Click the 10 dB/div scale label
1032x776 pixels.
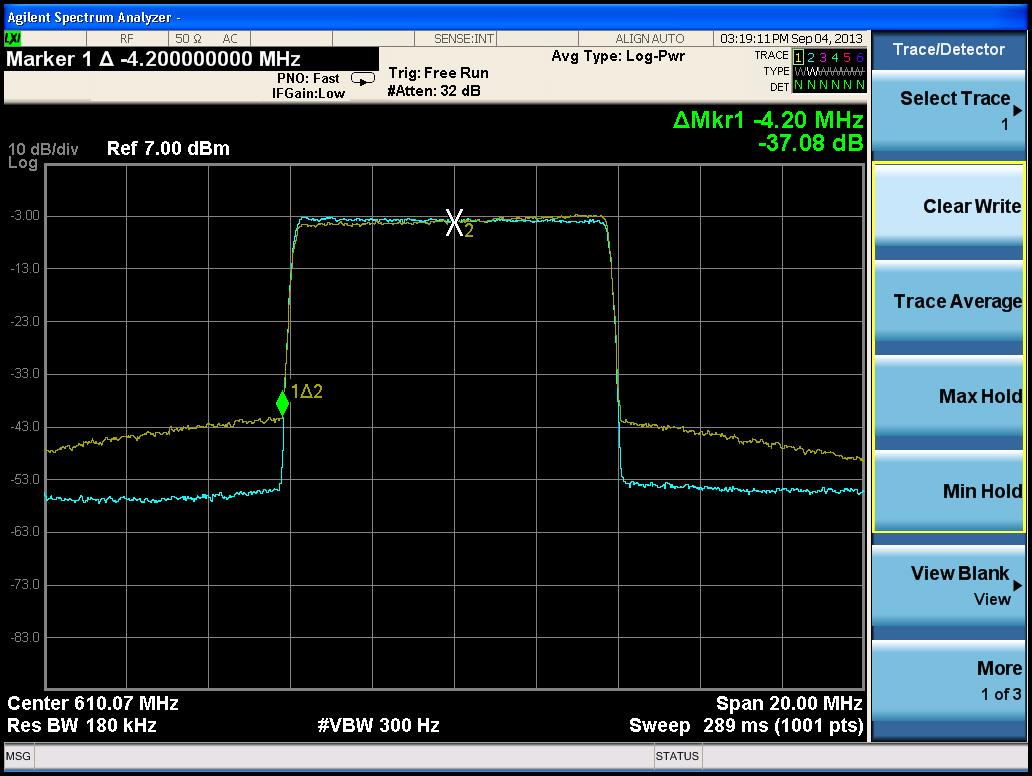coord(43,149)
